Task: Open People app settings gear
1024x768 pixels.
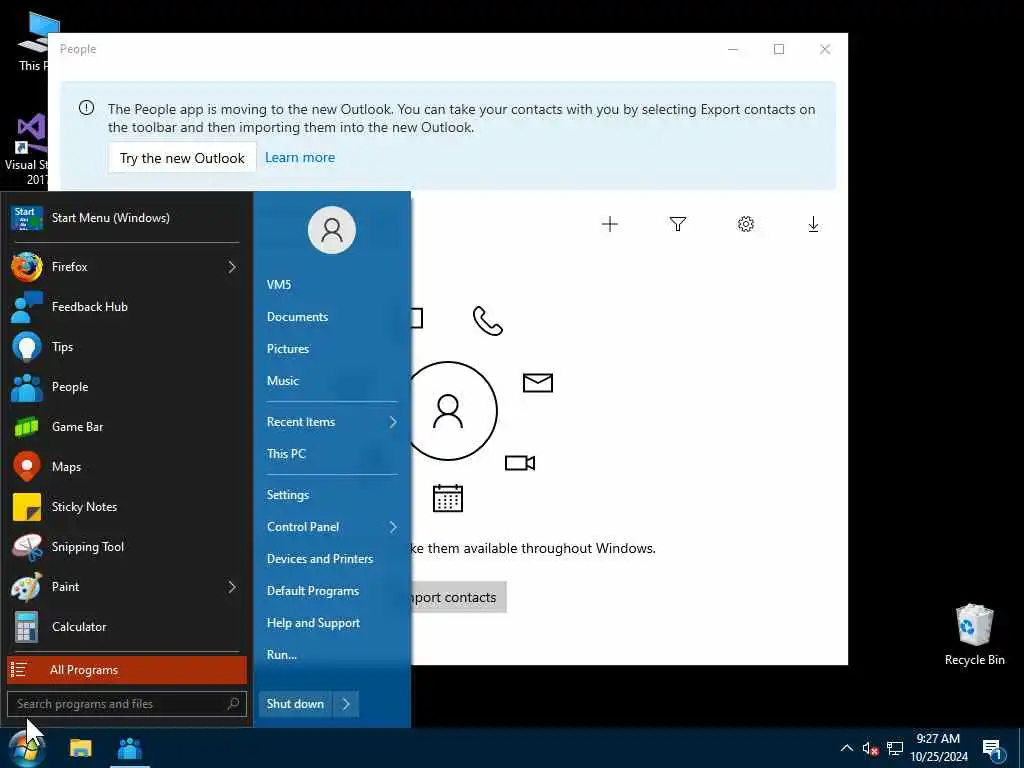Action: coord(746,224)
